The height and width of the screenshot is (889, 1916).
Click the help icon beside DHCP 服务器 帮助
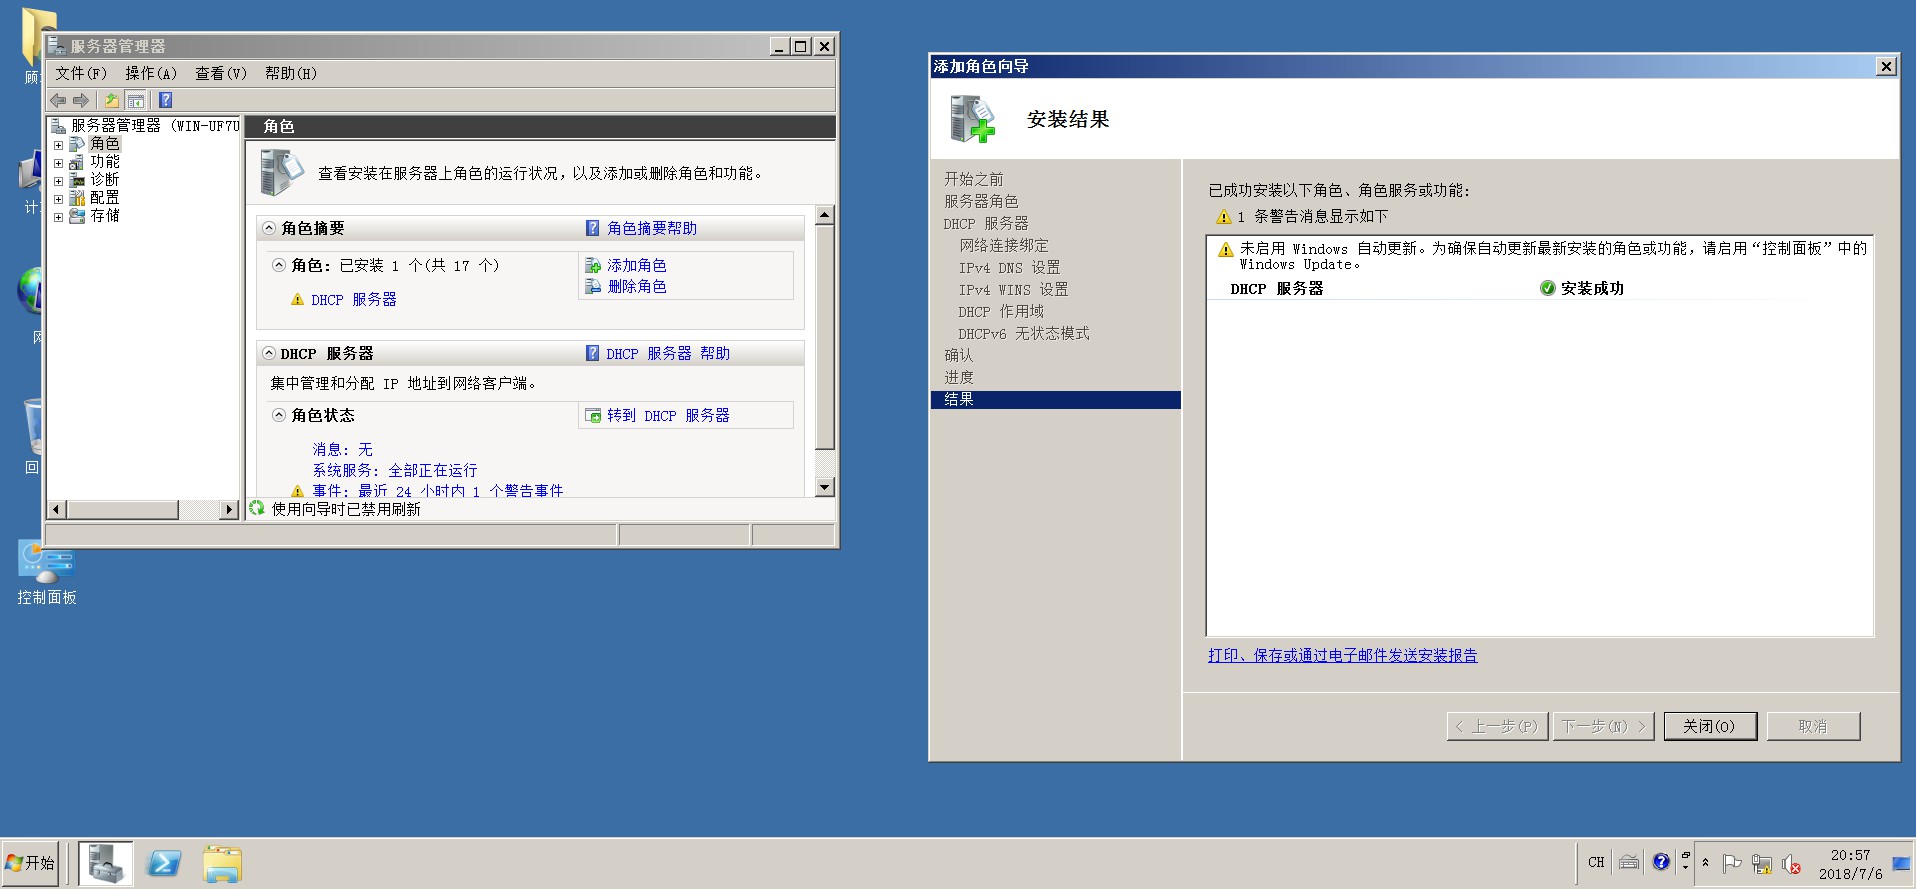click(593, 353)
